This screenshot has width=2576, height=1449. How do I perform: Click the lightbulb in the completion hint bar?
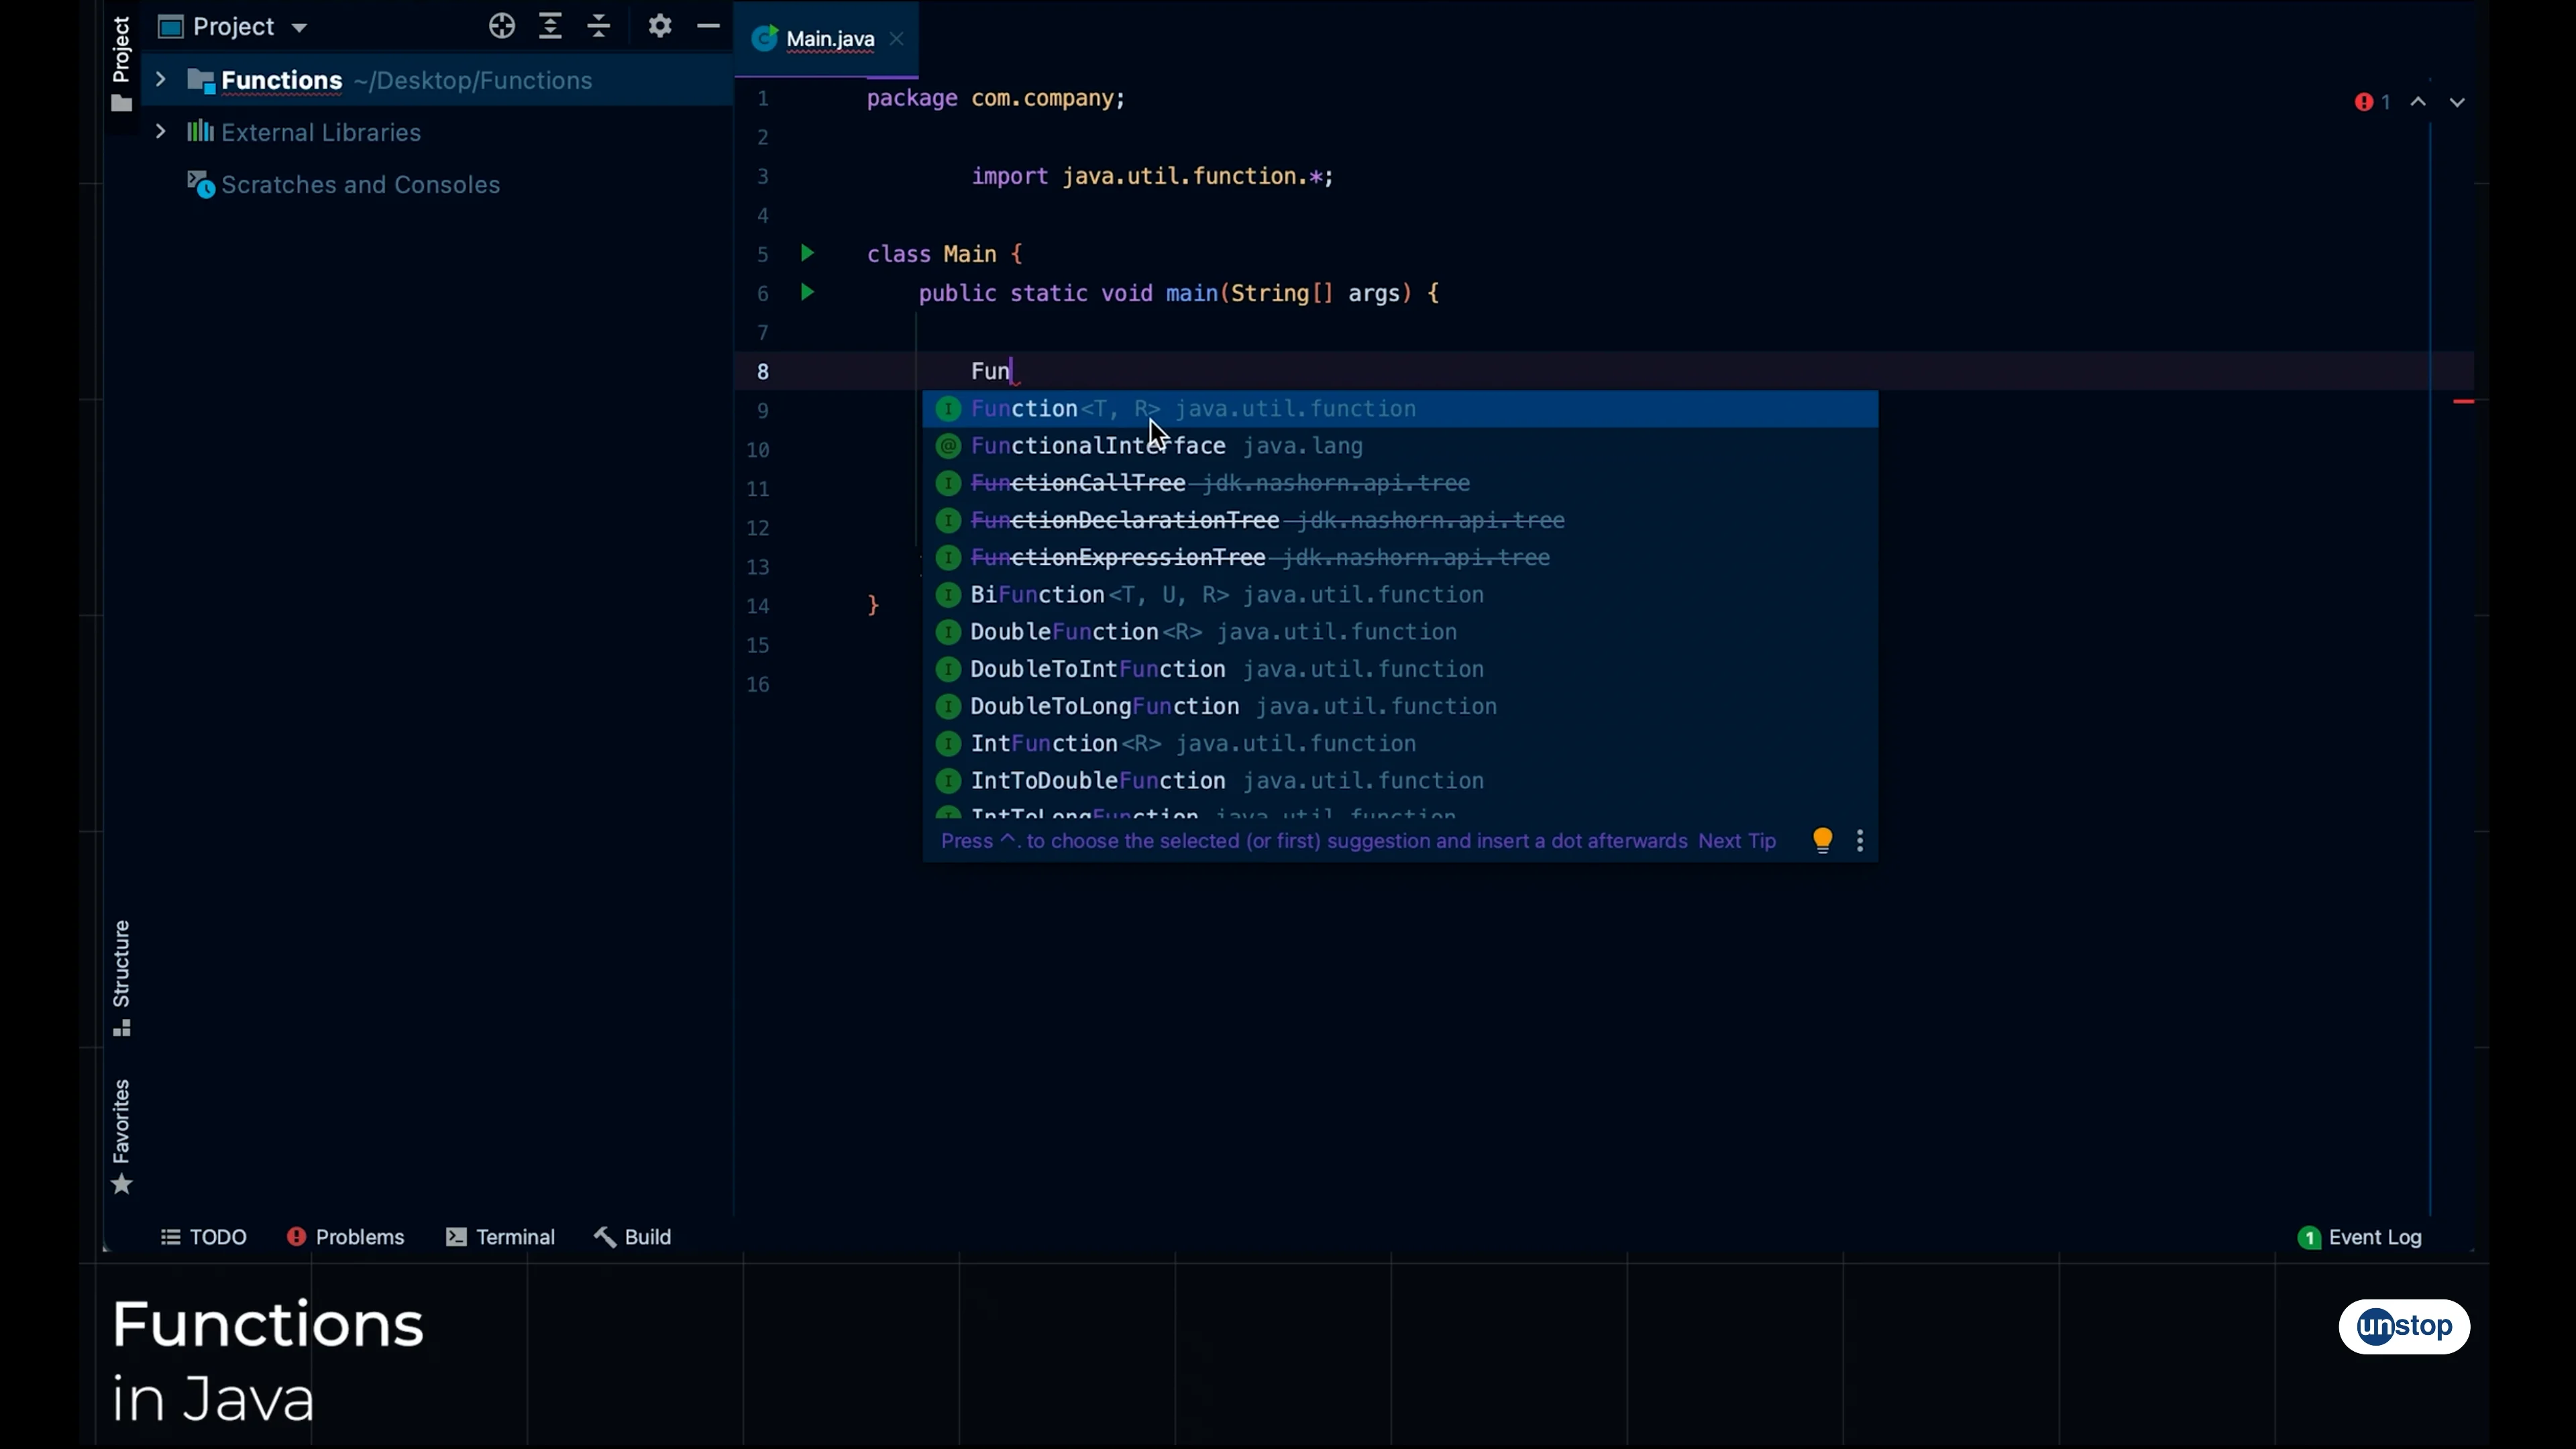pos(1822,841)
